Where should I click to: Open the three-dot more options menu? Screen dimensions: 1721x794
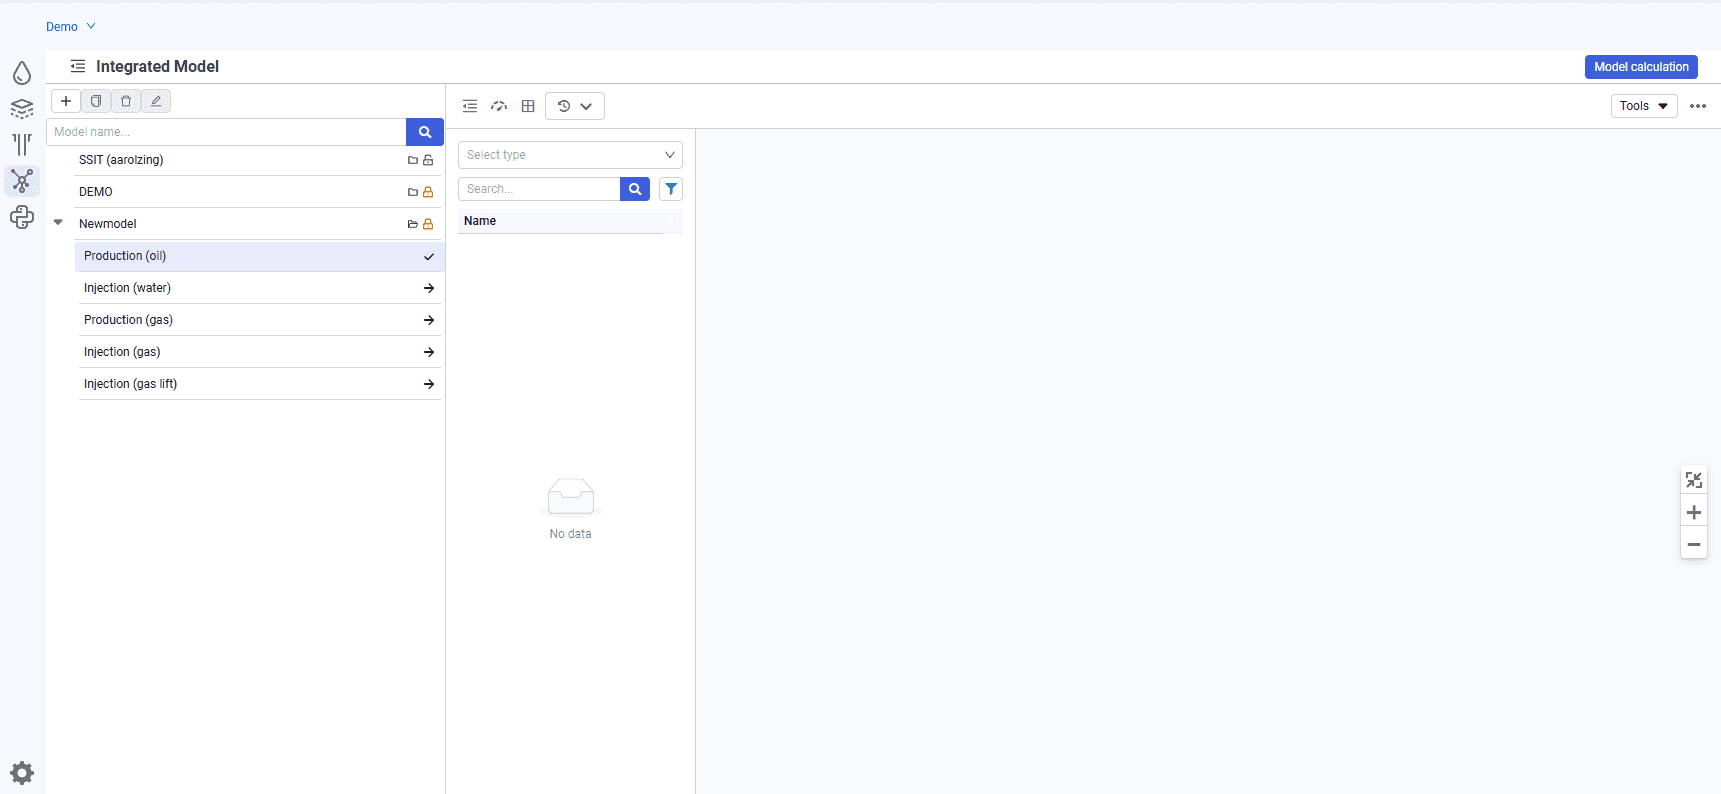[x=1698, y=106]
